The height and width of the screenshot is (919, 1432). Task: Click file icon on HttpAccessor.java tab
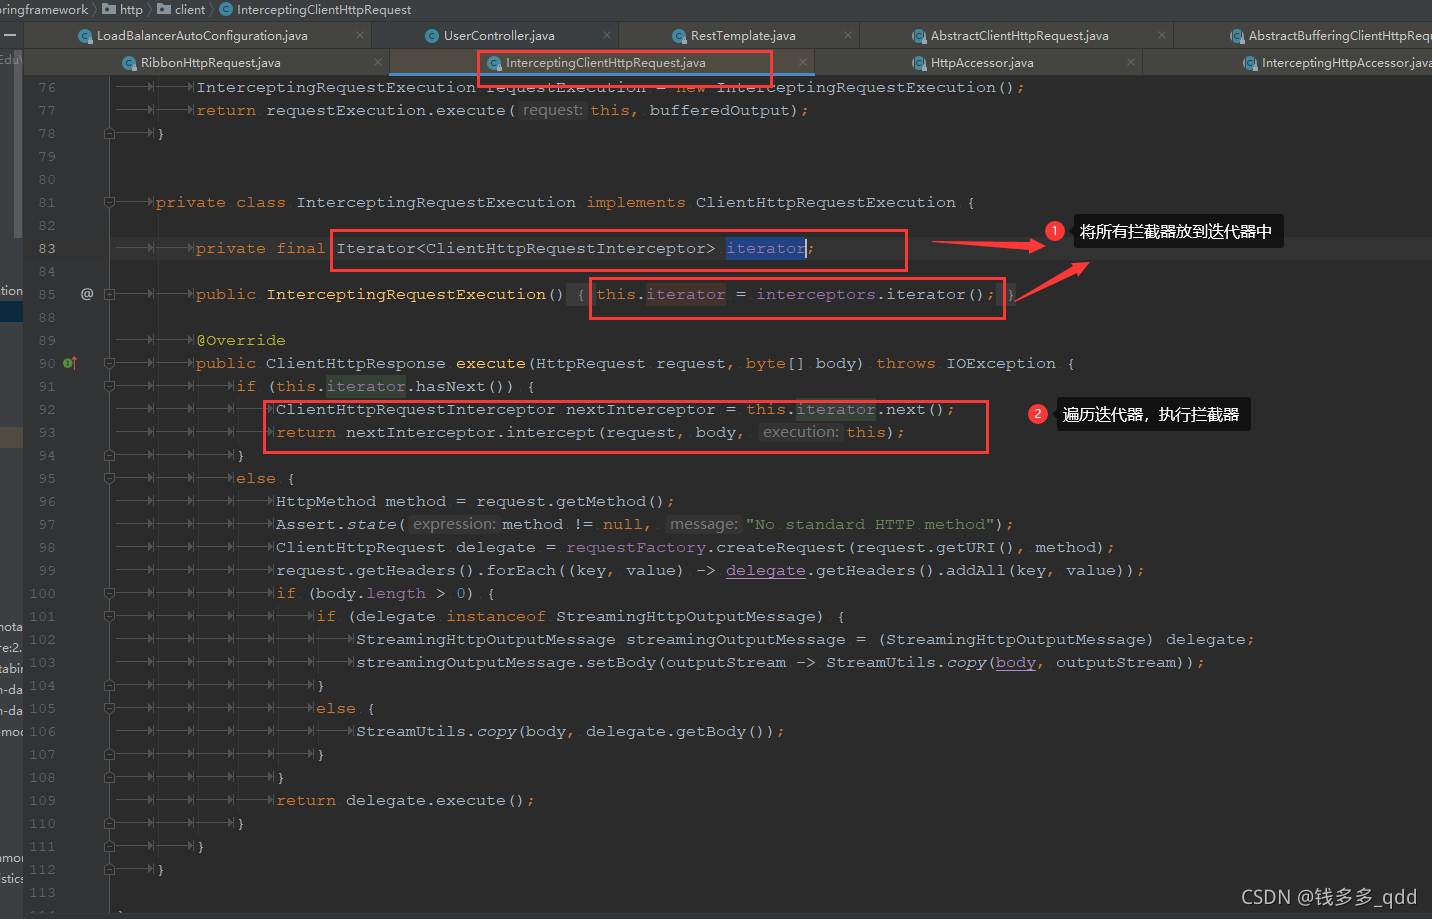point(919,63)
